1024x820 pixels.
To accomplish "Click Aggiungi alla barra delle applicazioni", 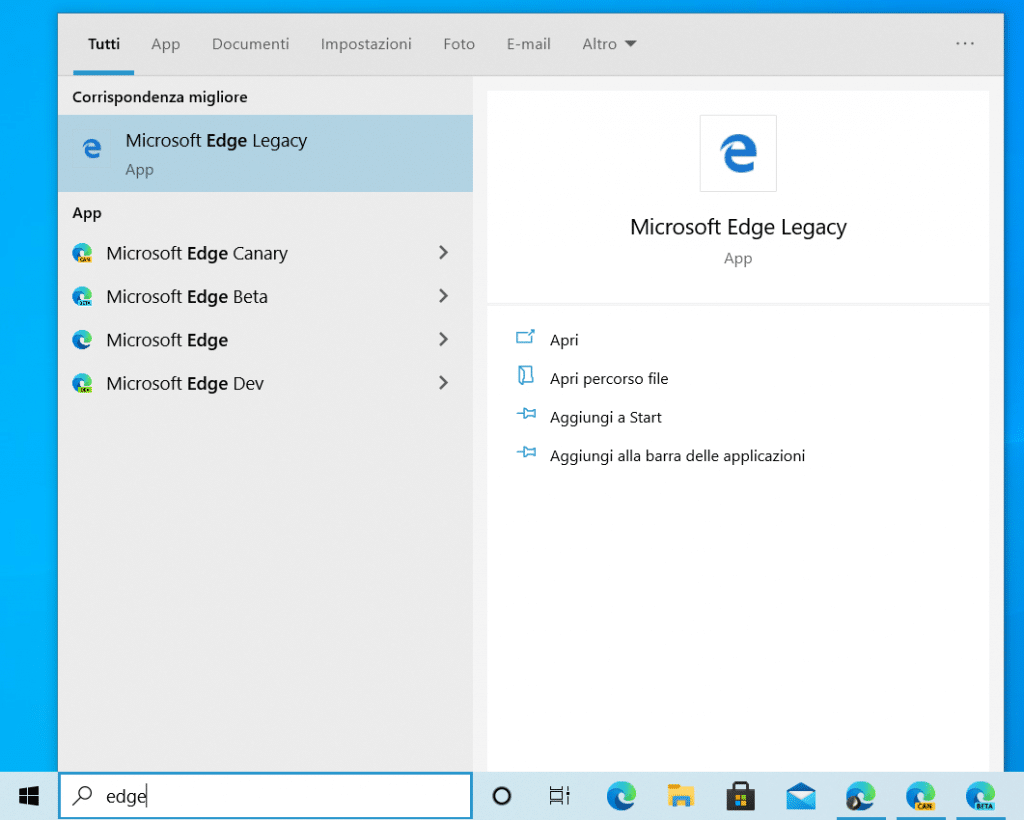I will coord(677,456).
